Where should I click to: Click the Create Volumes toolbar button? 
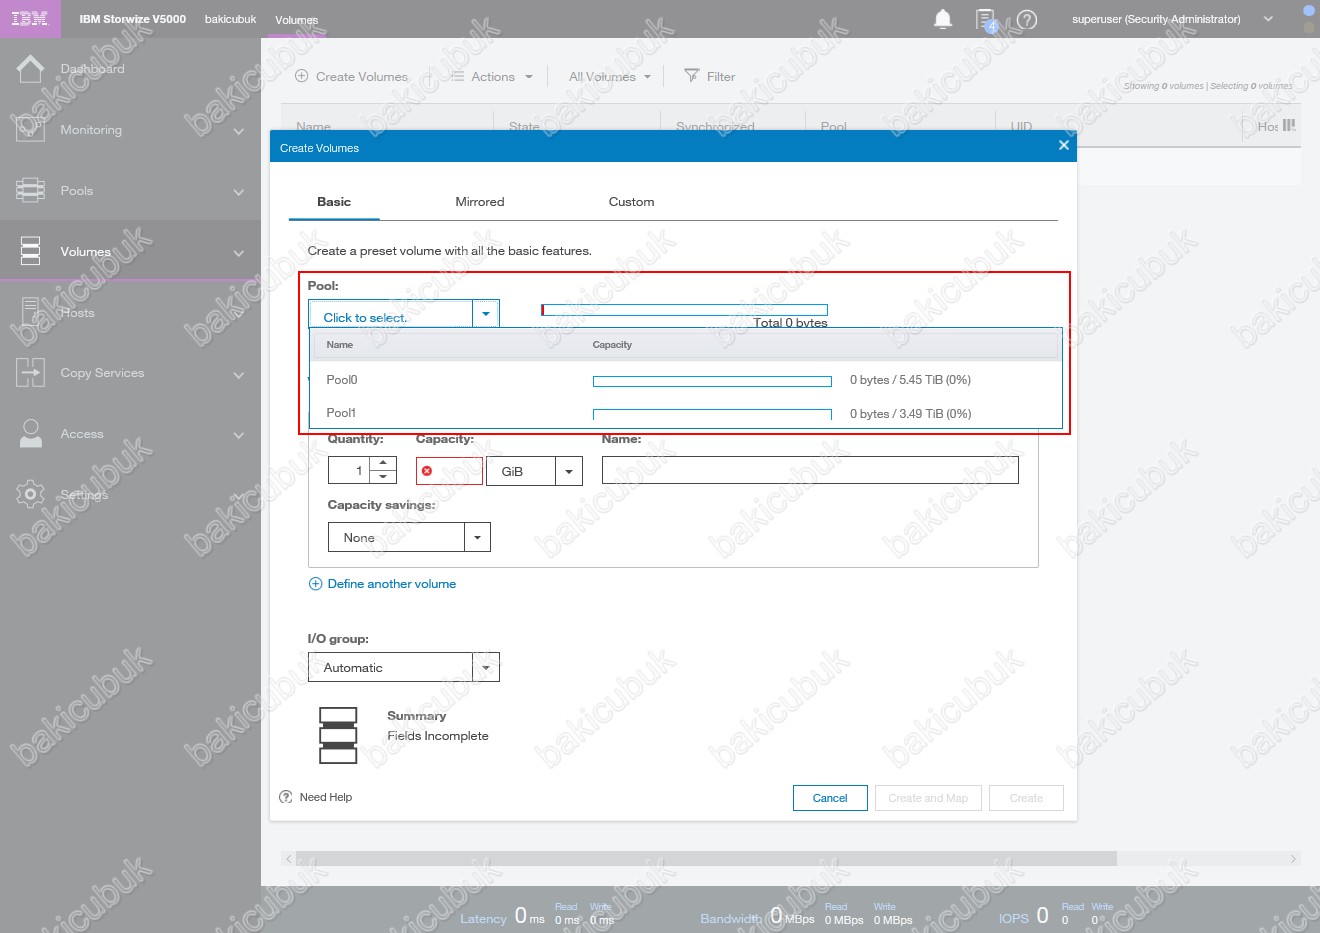pos(351,76)
